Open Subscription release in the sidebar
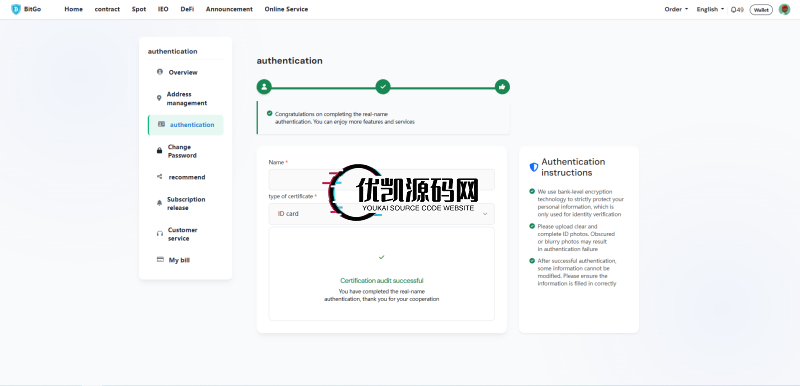The width and height of the screenshot is (800, 386). pyautogui.click(x=186, y=203)
